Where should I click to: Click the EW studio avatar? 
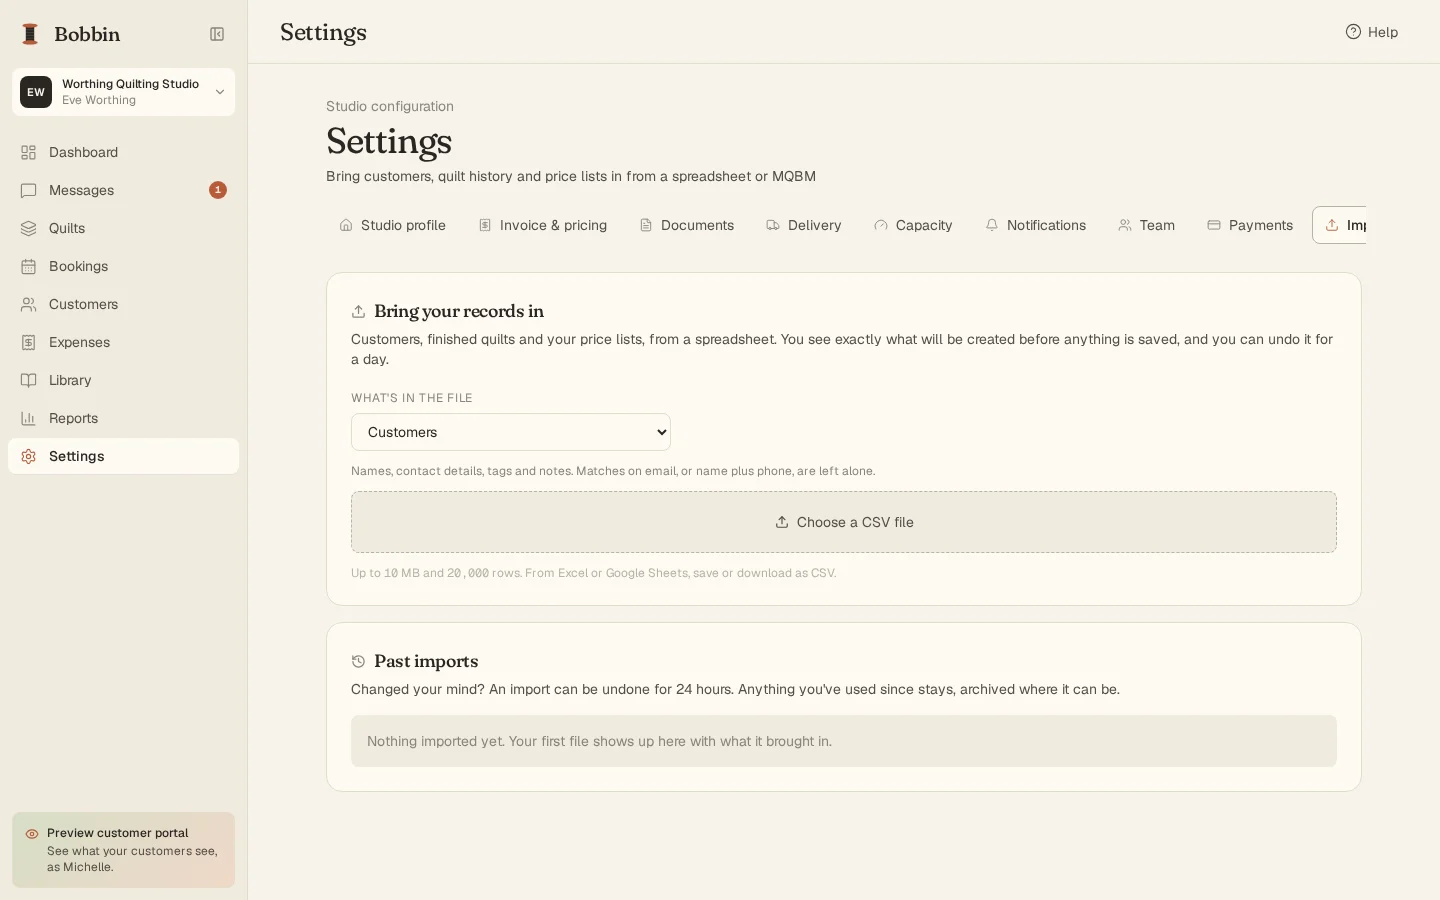tap(36, 92)
